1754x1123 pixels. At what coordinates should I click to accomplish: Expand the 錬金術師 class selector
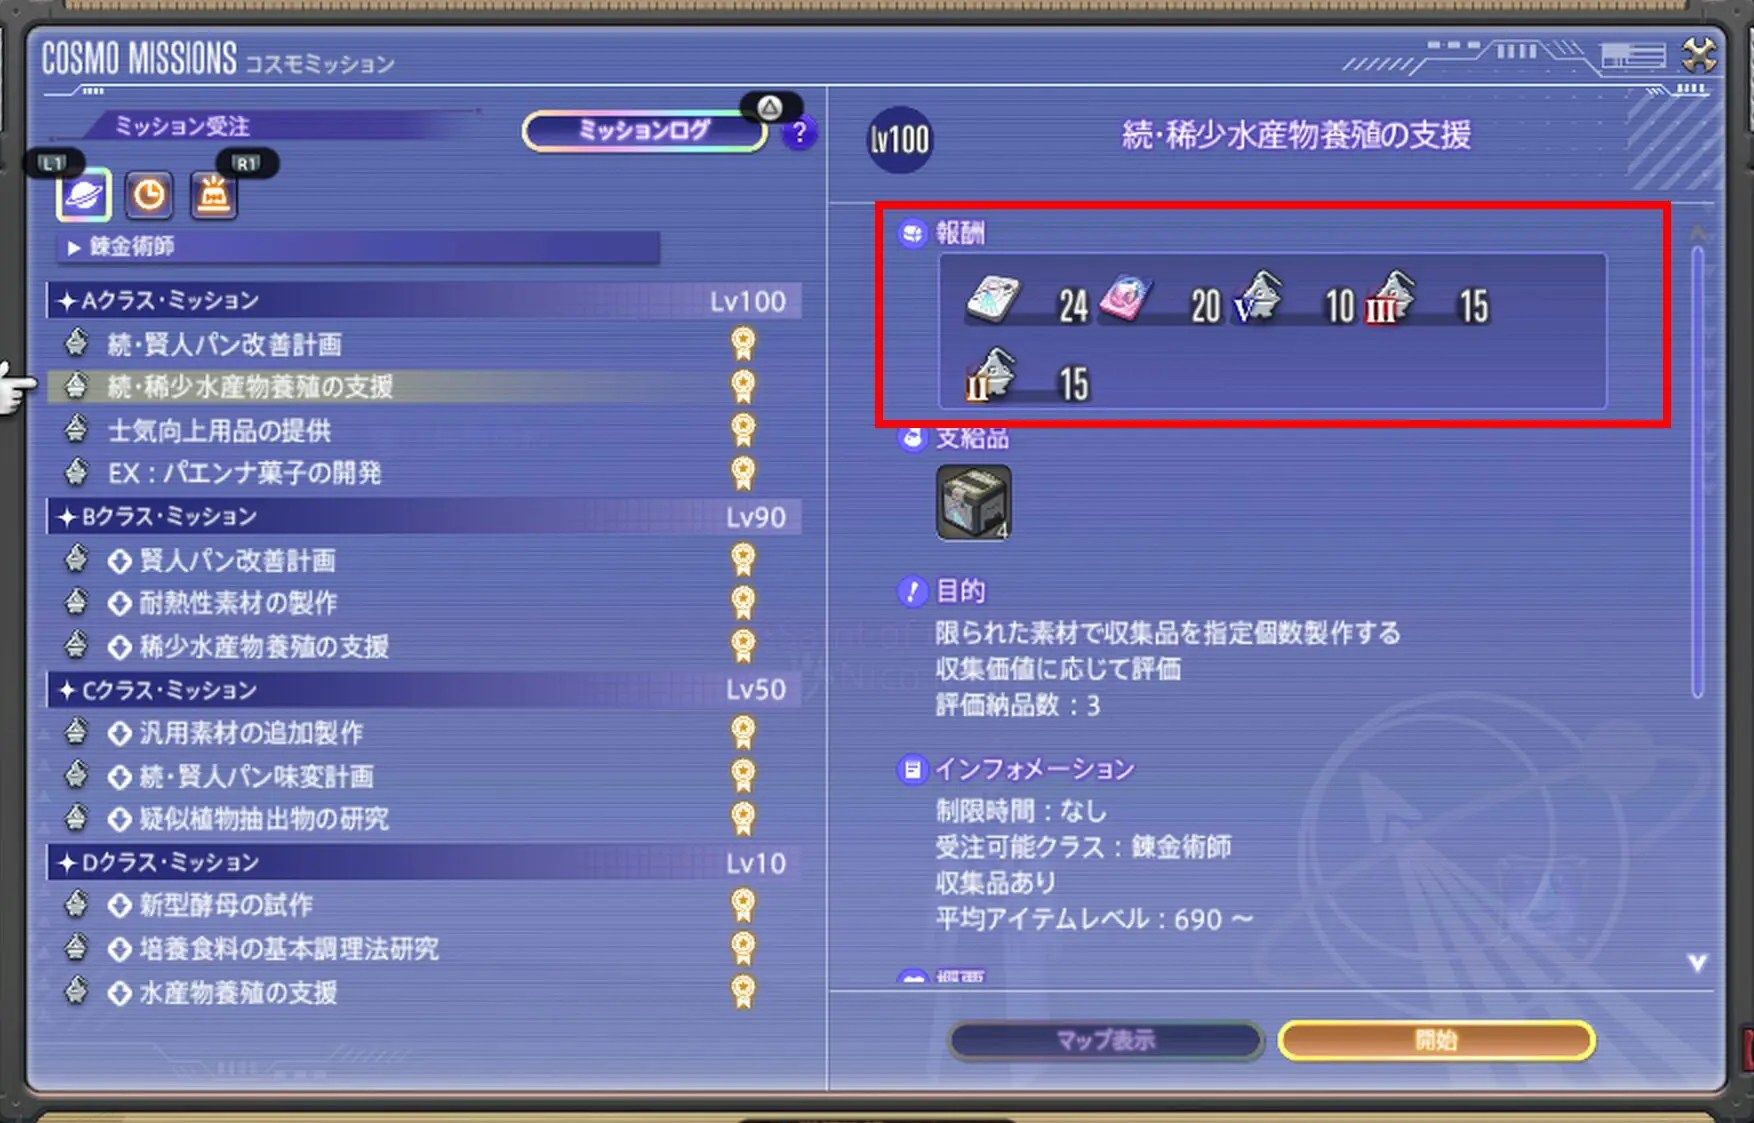click(x=359, y=247)
